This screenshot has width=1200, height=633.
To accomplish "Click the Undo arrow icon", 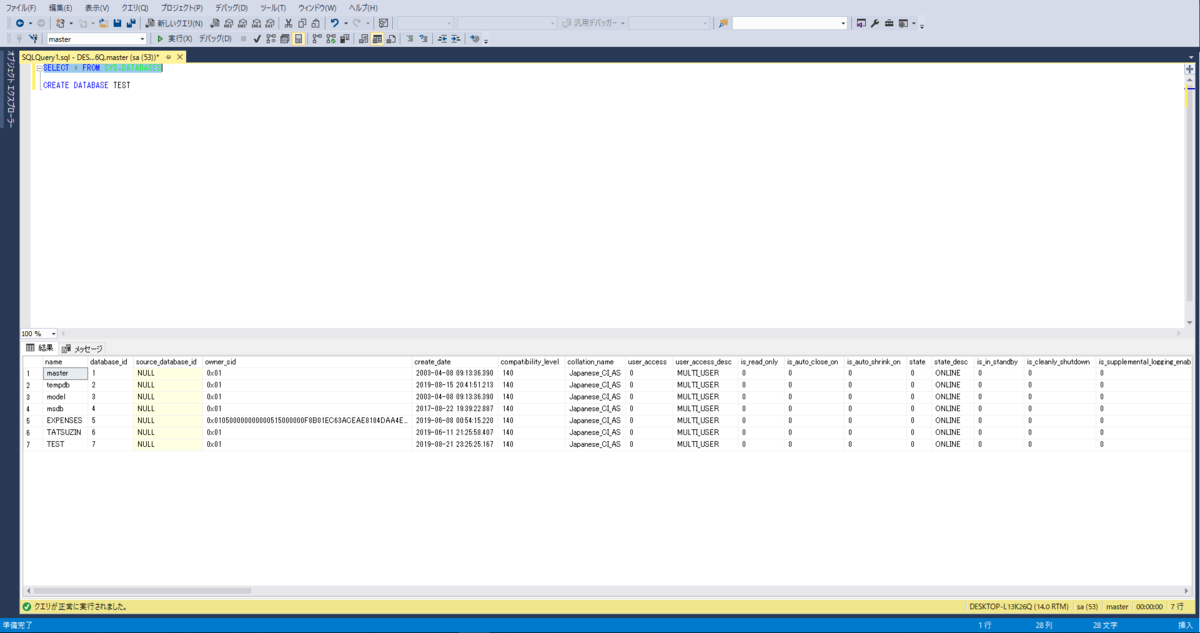I will 335,23.
